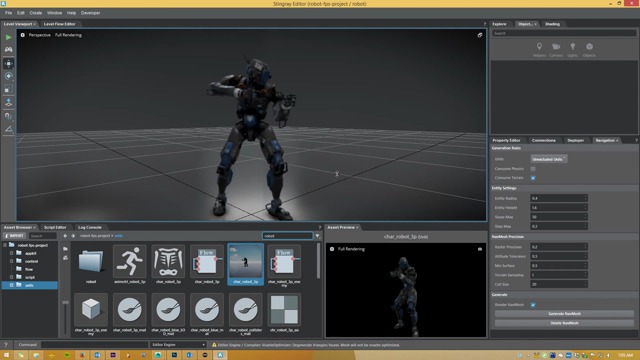Select the Scale tool in the viewport toolbar
This screenshot has height=360, width=640.
click(x=8, y=89)
